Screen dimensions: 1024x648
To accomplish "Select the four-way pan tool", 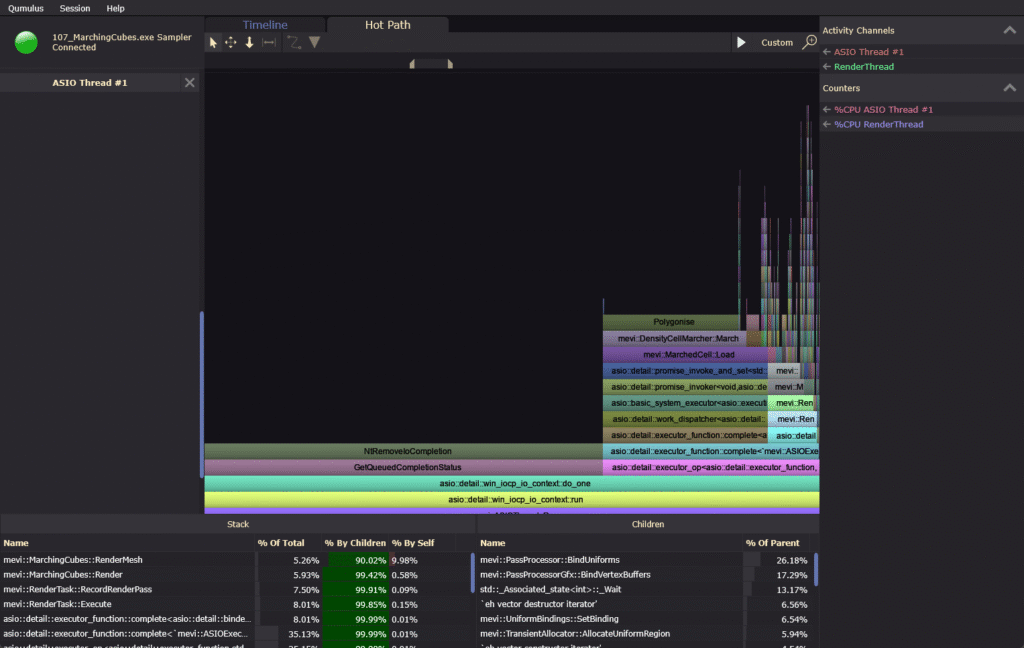I will pyautogui.click(x=231, y=42).
